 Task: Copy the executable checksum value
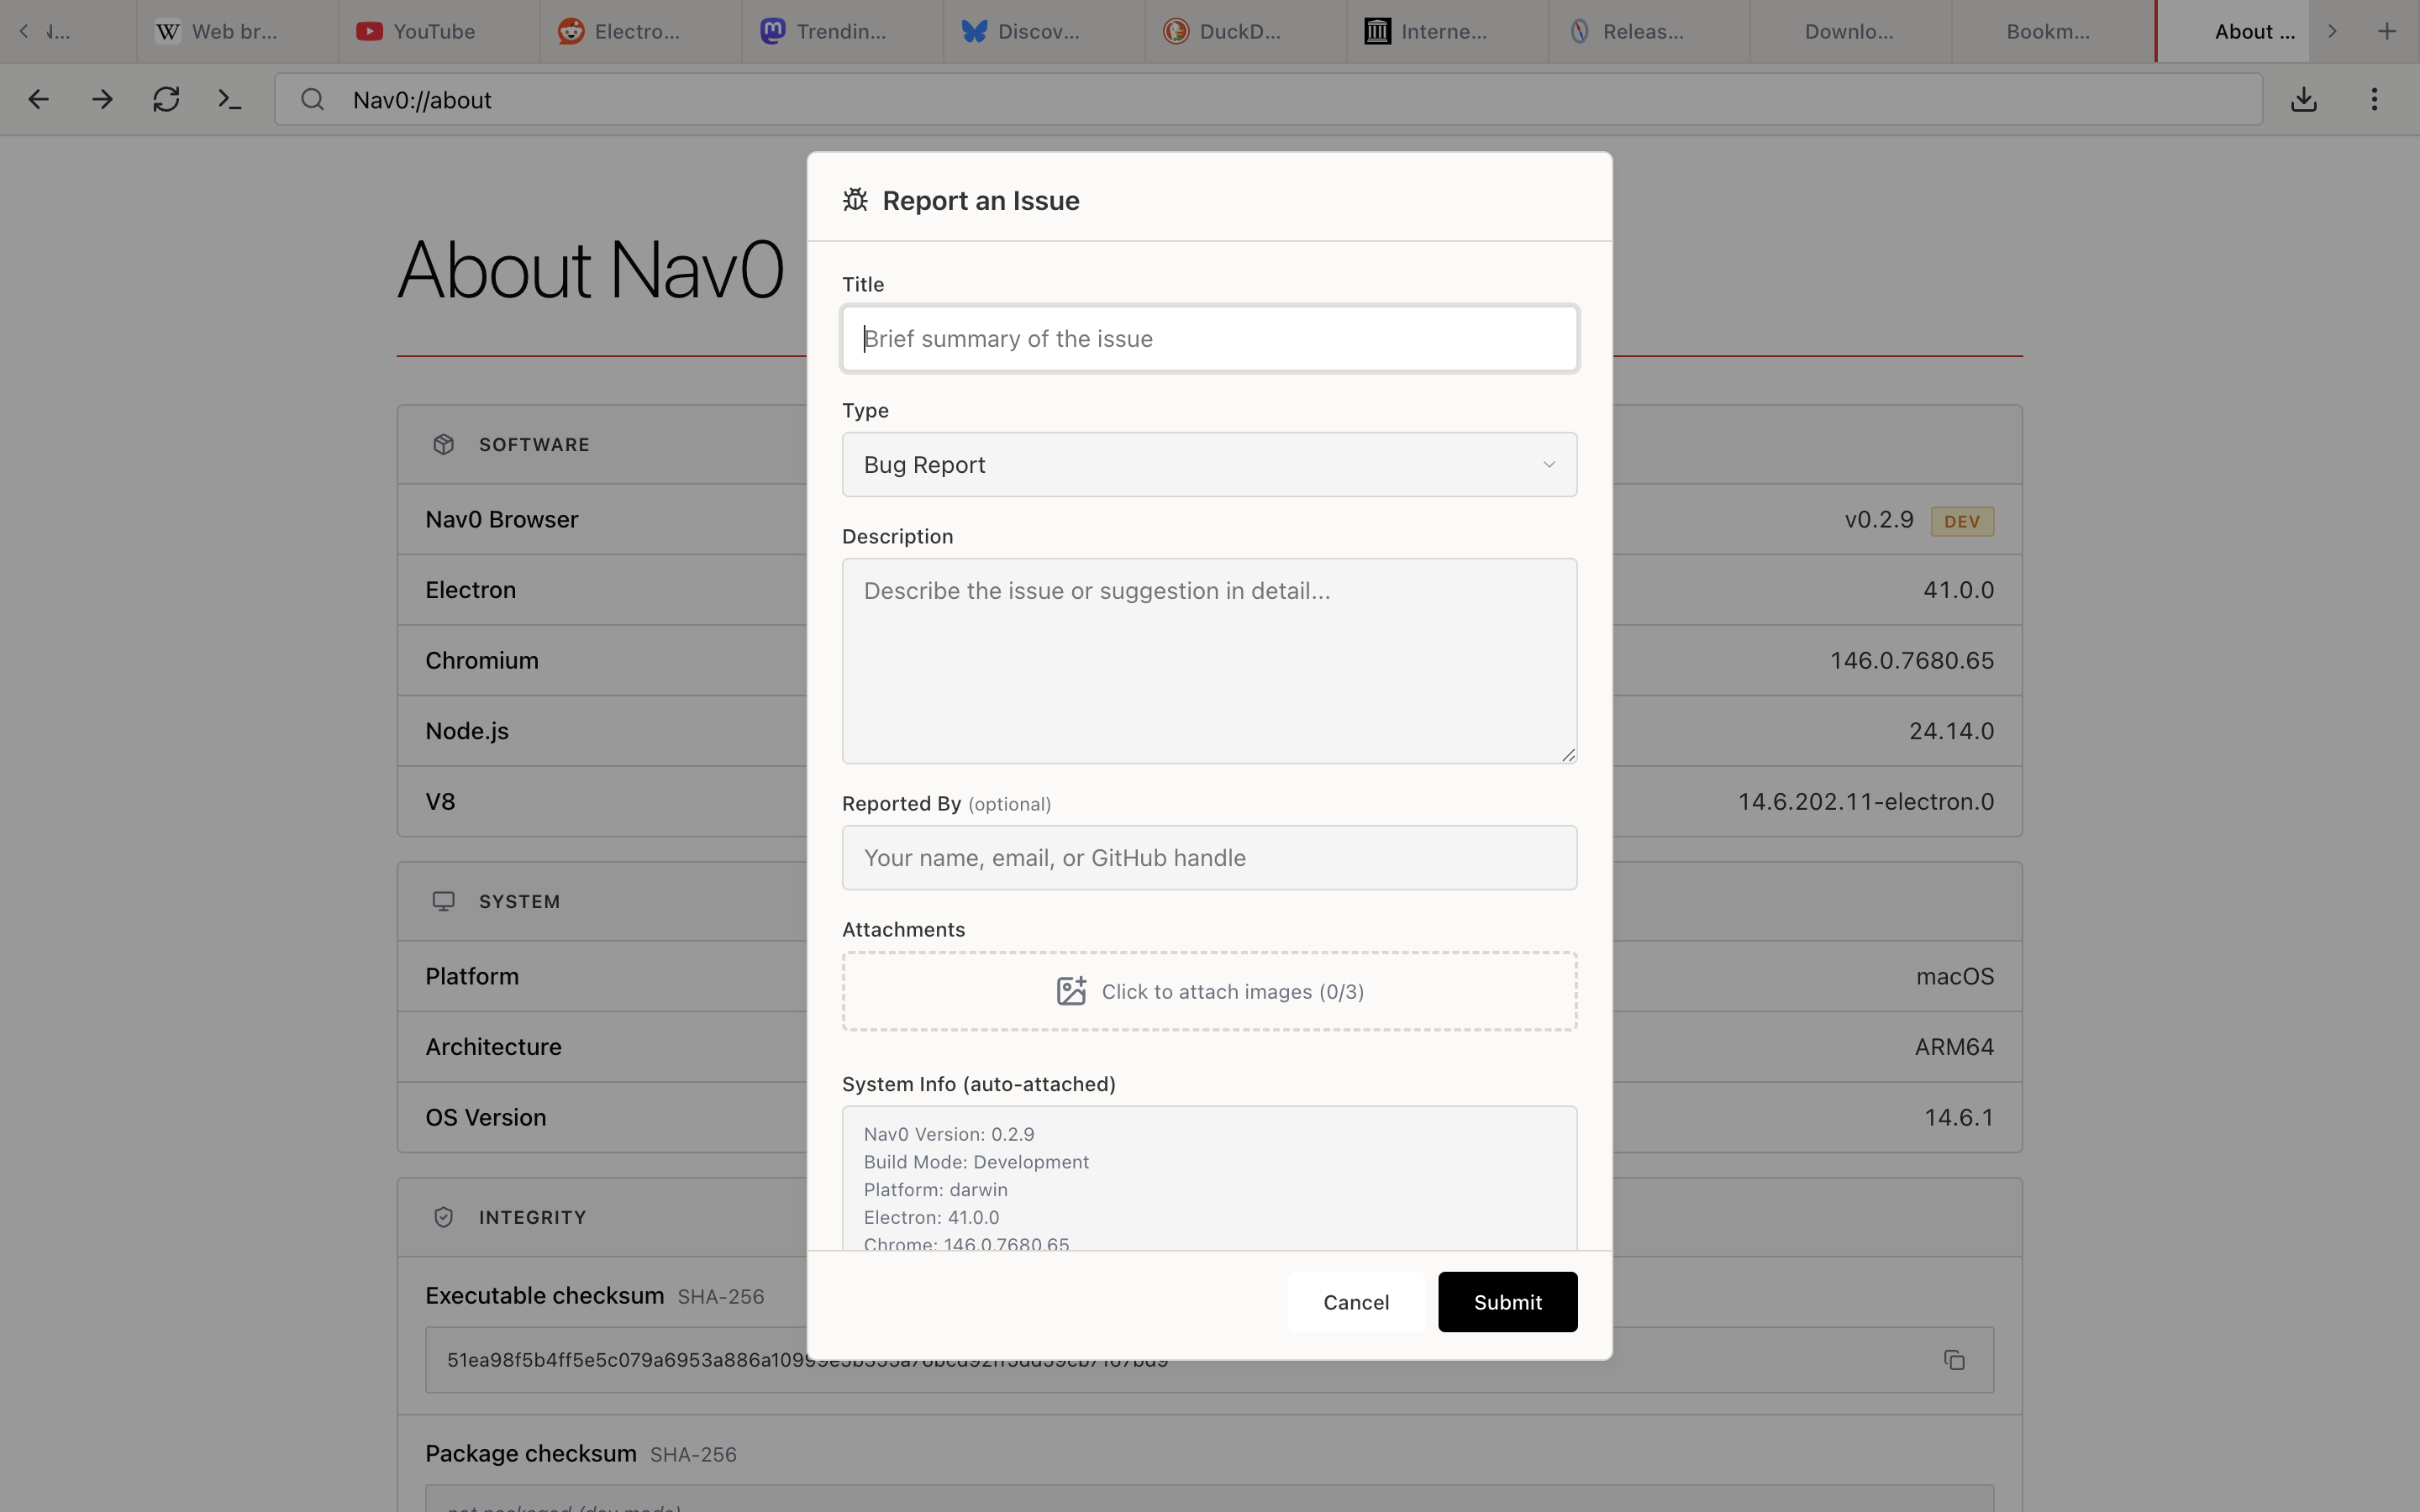pos(1954,1360)
